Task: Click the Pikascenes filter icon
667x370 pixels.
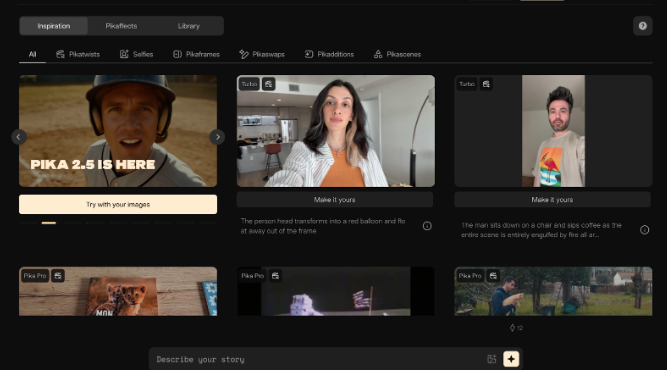Action: [x=378, y=54]
